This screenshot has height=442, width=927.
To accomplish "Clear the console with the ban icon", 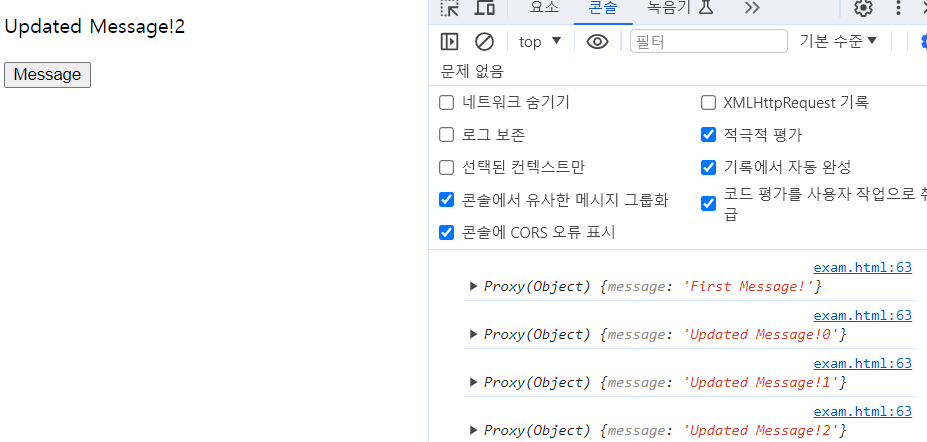I will 484,42.
